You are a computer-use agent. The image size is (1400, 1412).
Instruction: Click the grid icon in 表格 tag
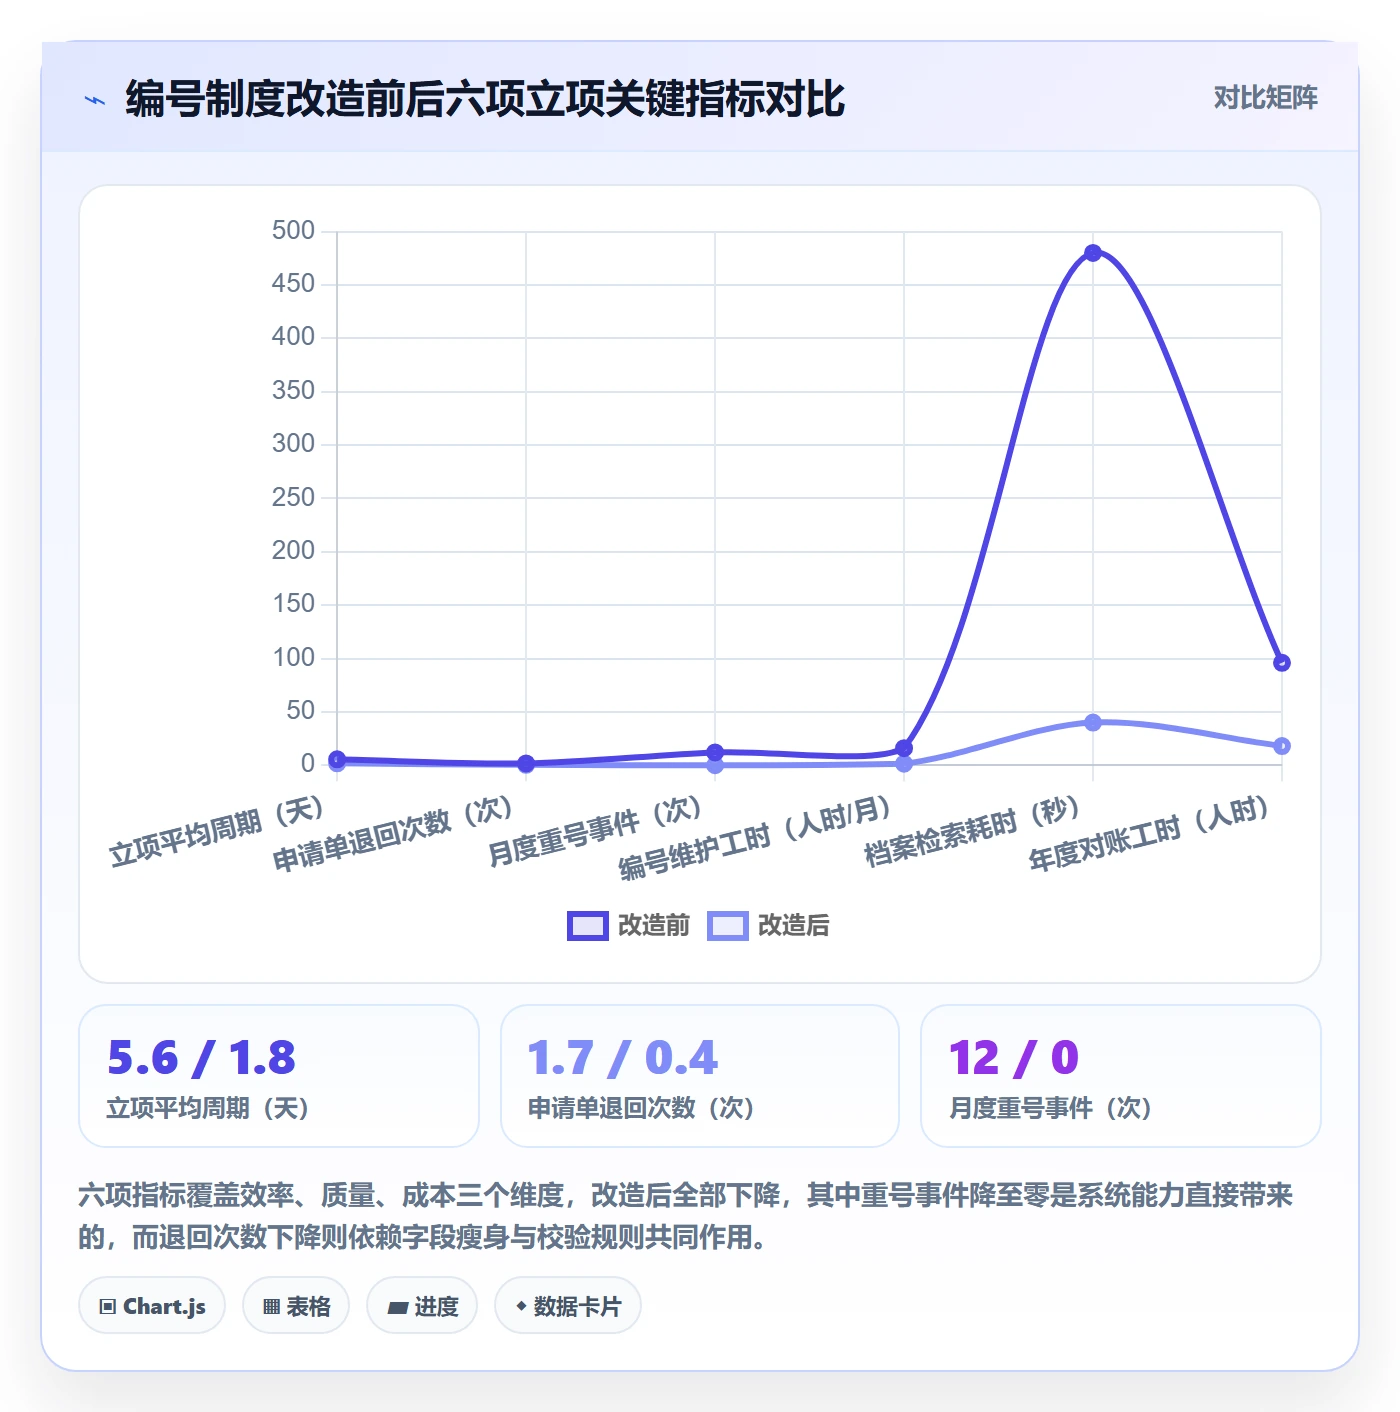pyautogui.click(x=271, y=1306)
